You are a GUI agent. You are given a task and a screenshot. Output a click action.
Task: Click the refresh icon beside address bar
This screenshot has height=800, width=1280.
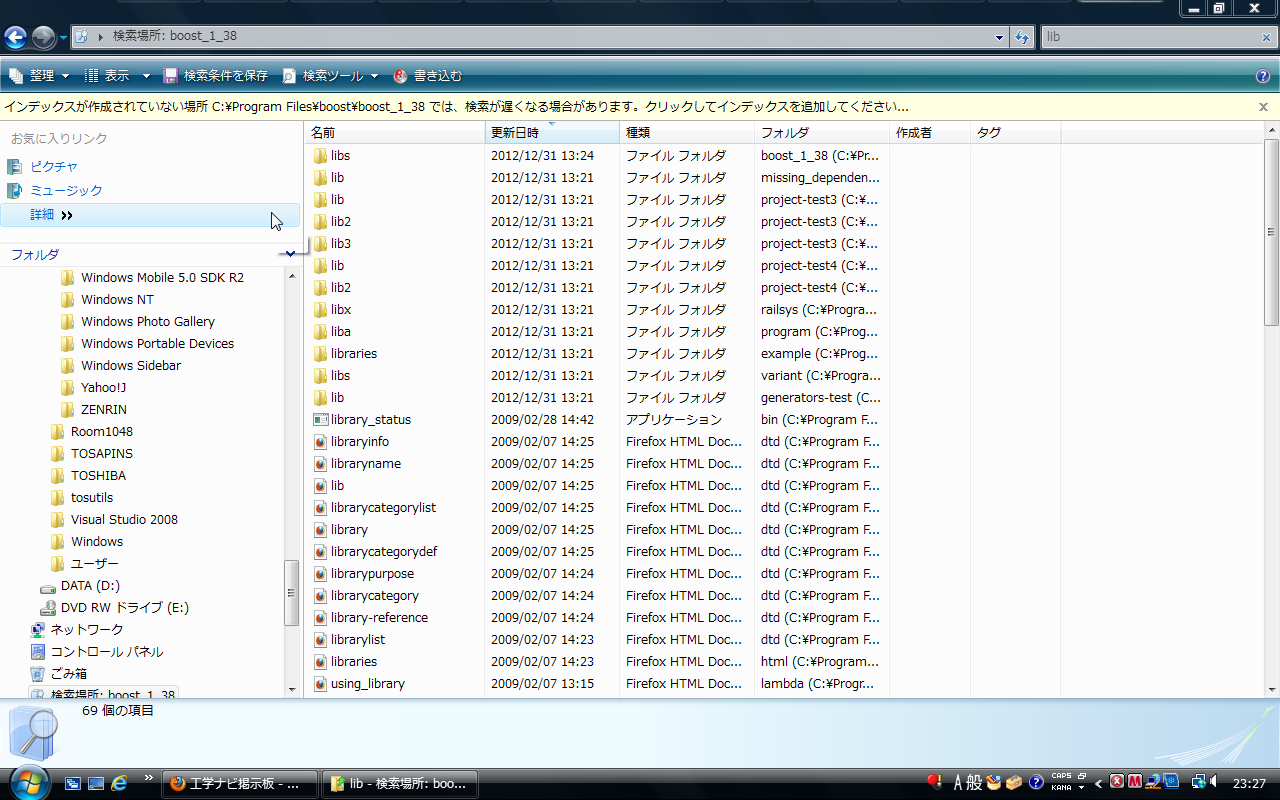1022,38
